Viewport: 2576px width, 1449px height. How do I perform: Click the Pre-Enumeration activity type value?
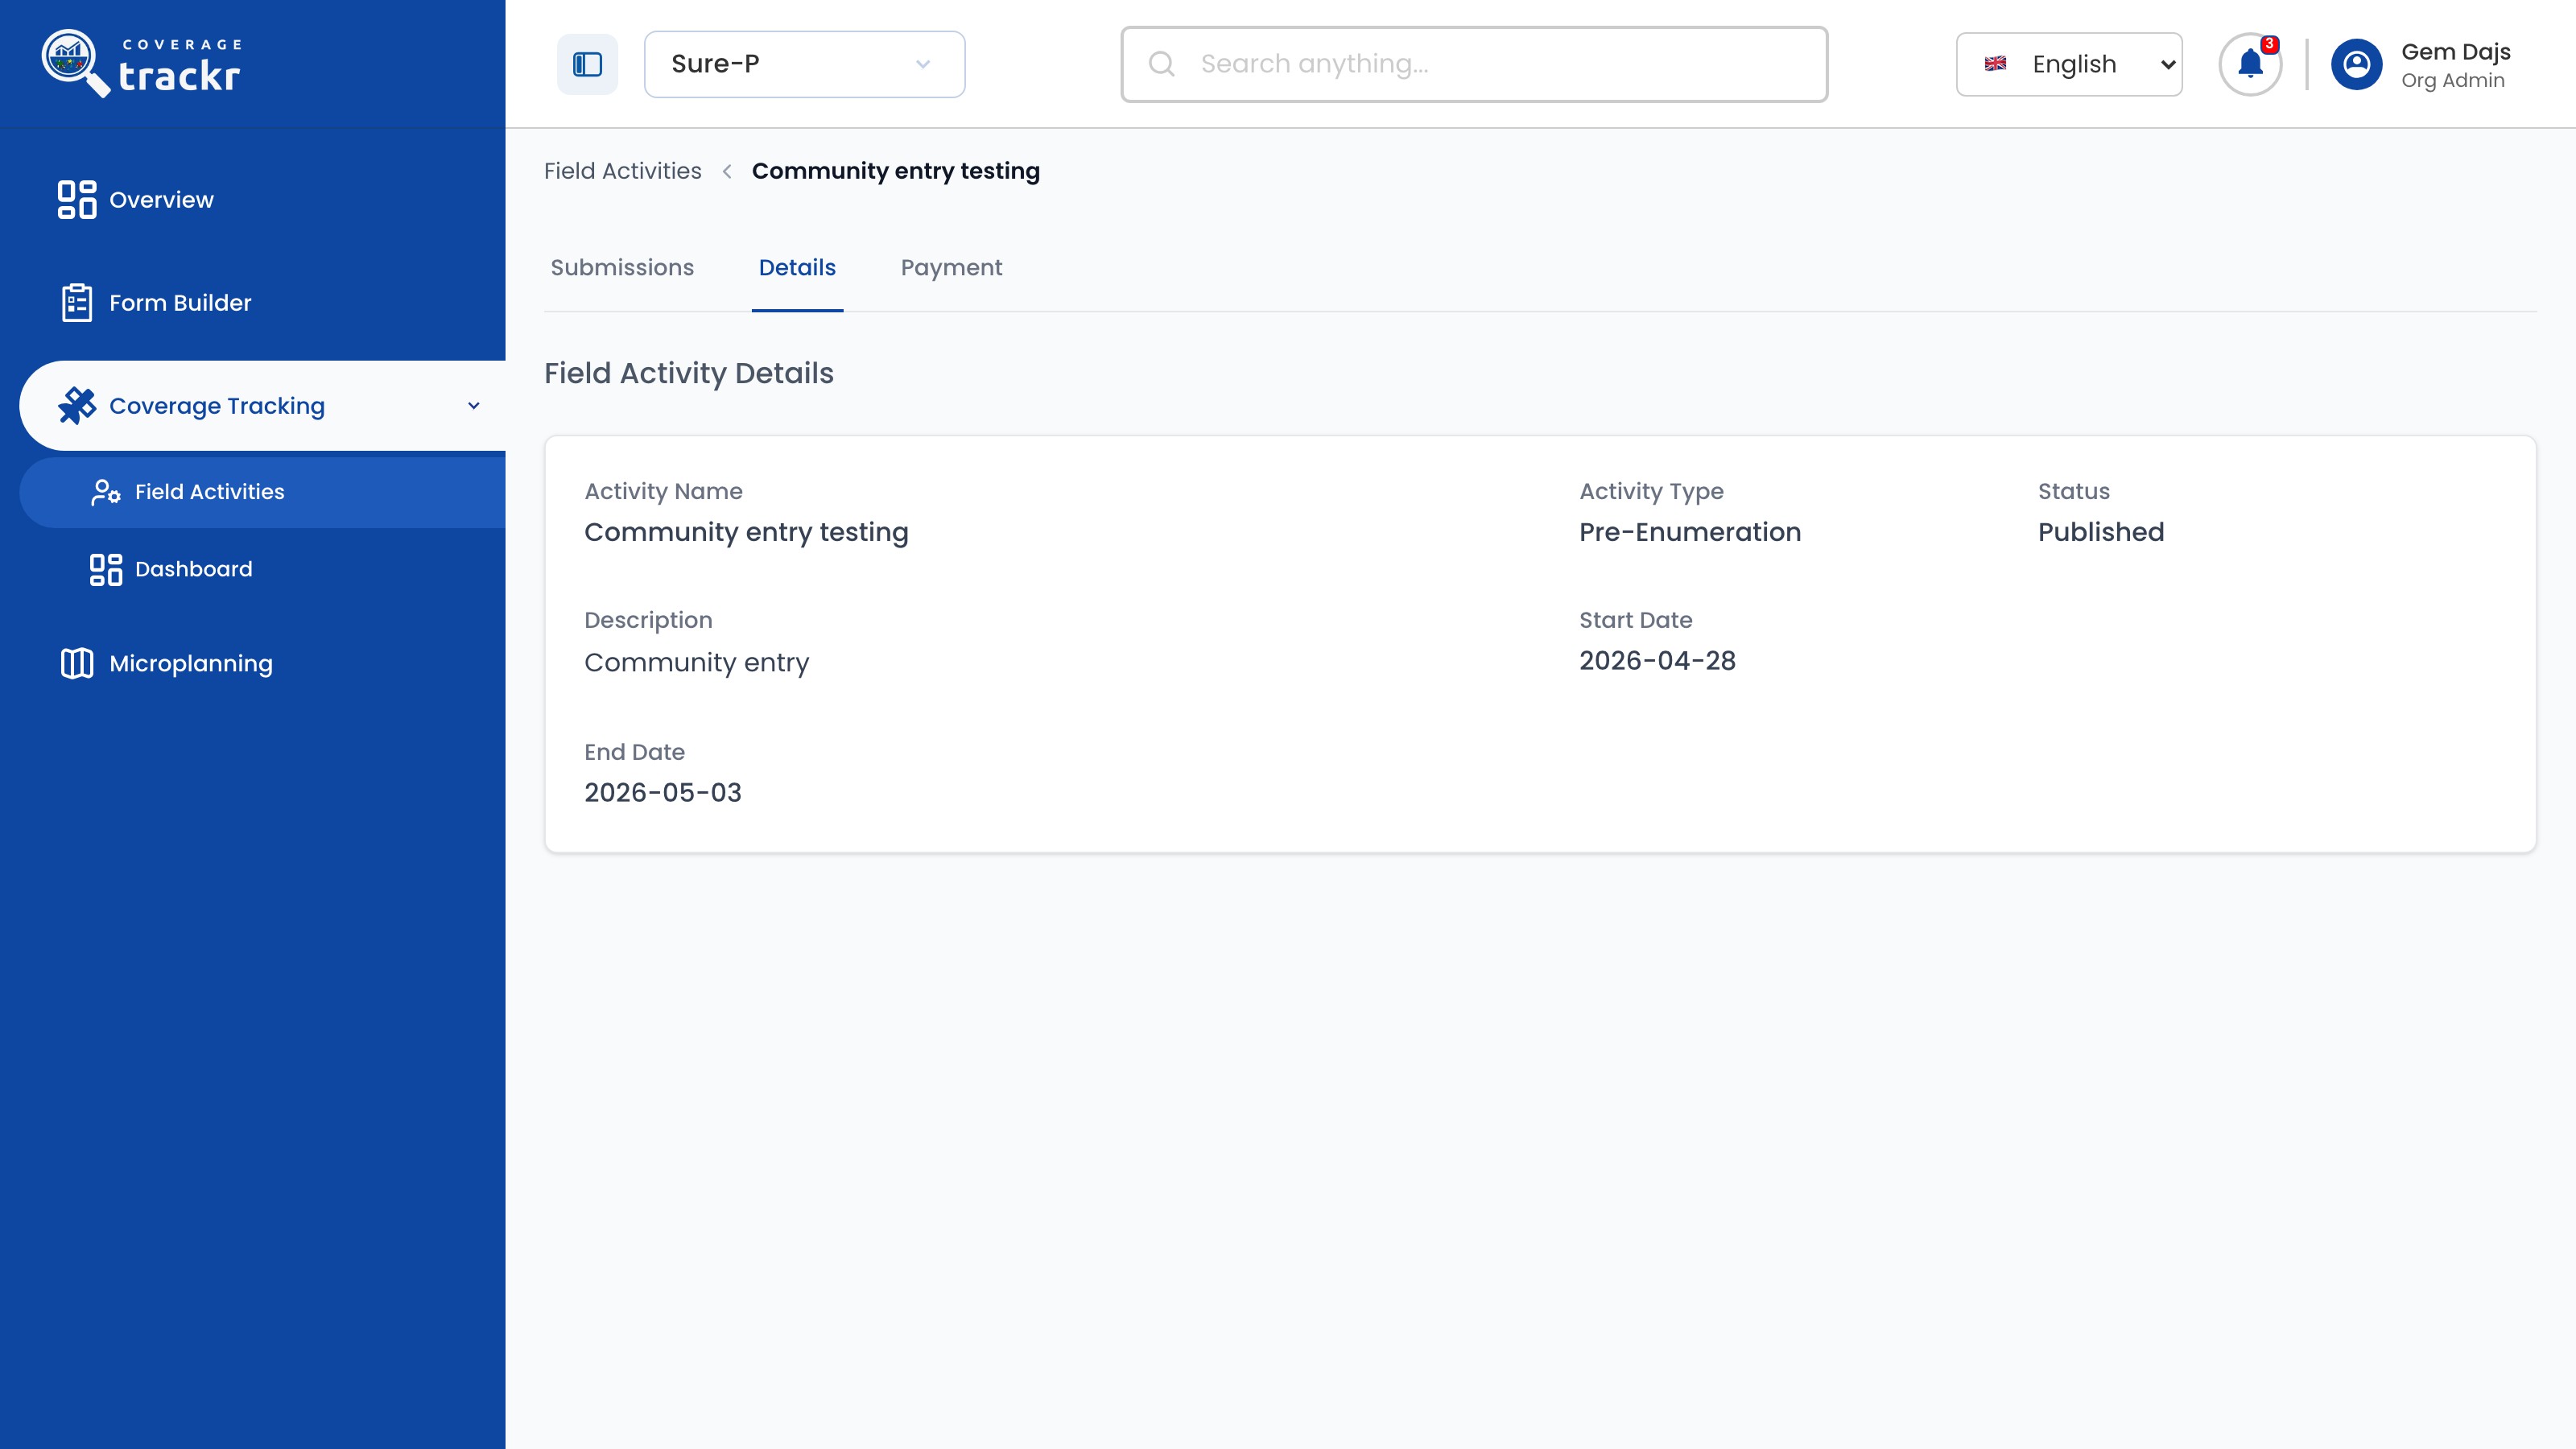click(1690, 532)
